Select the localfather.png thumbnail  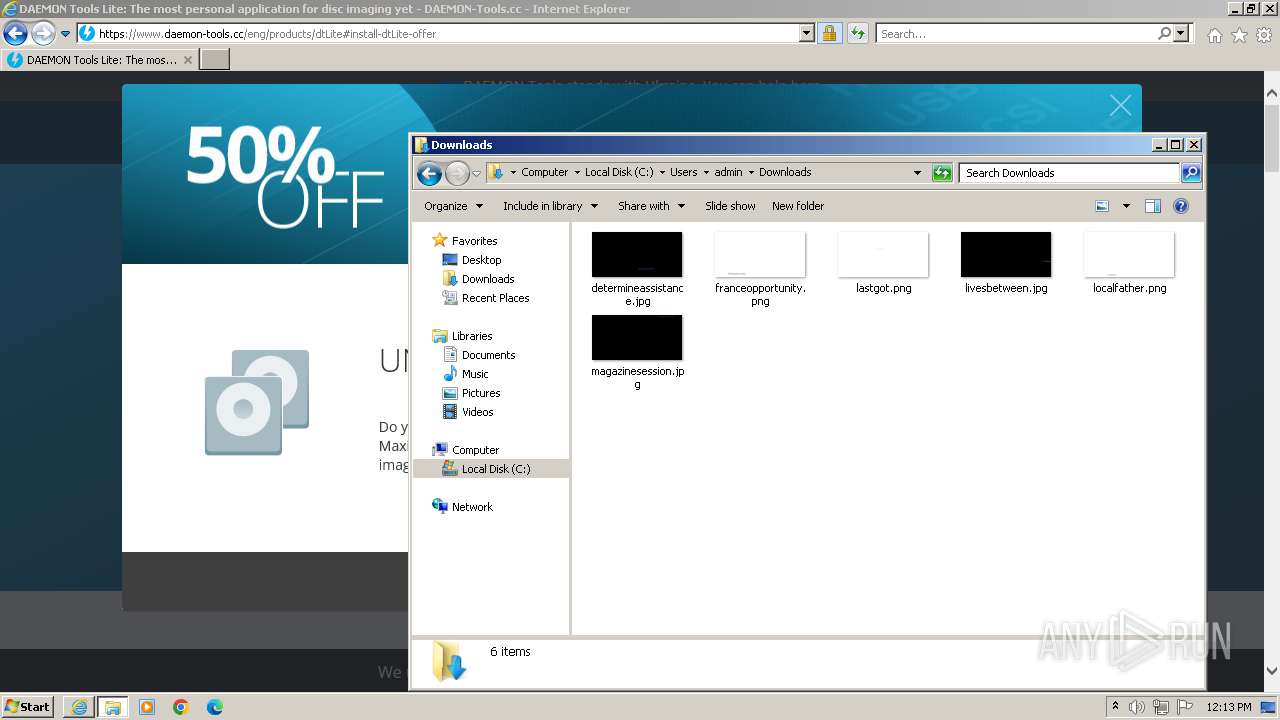point(1129,255)
